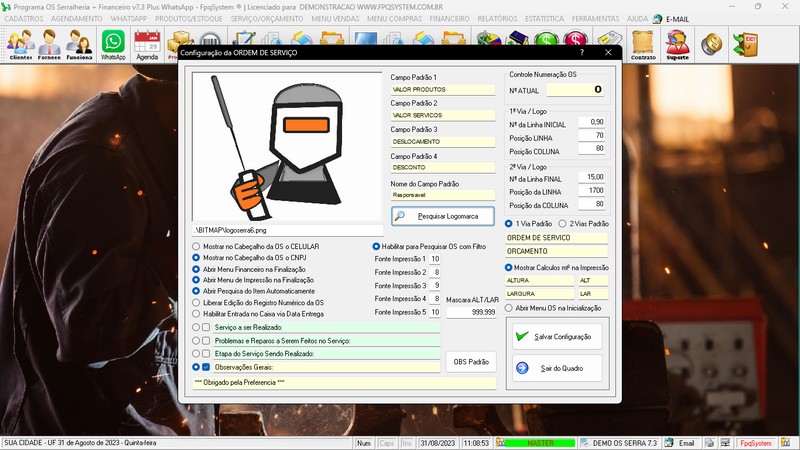Screen dimensions: 800x450
Task: Open the Clientes toolbar icon
Action: [x=20, y=44]
